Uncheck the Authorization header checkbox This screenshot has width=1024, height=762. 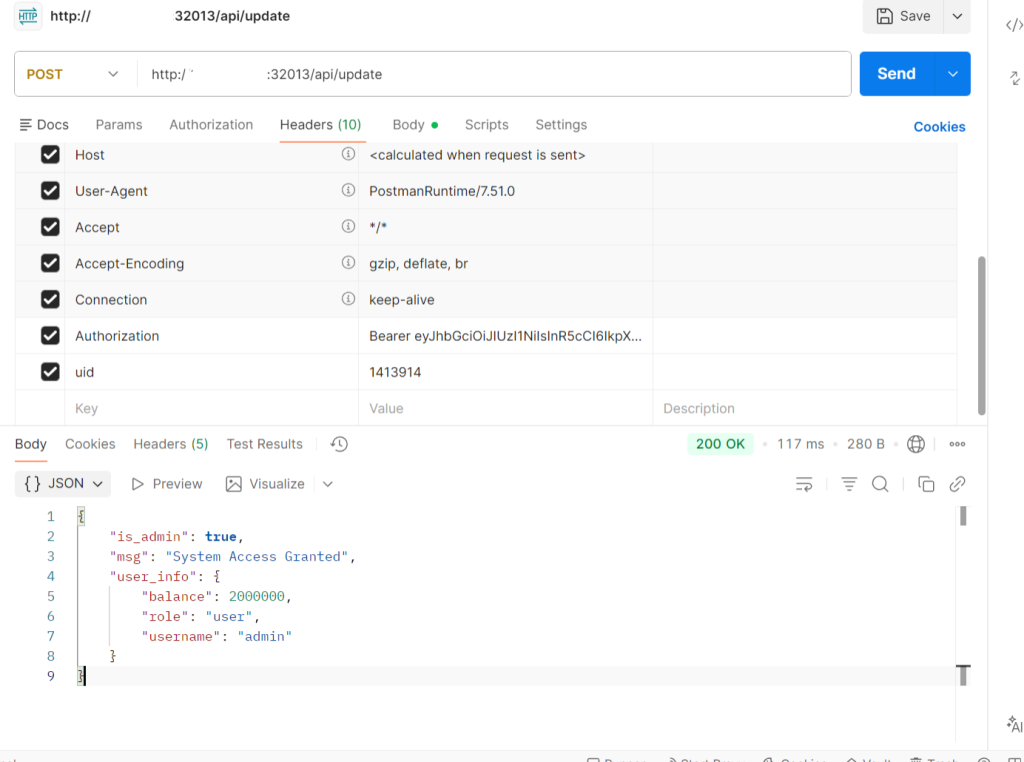click(x=50, y=336)
